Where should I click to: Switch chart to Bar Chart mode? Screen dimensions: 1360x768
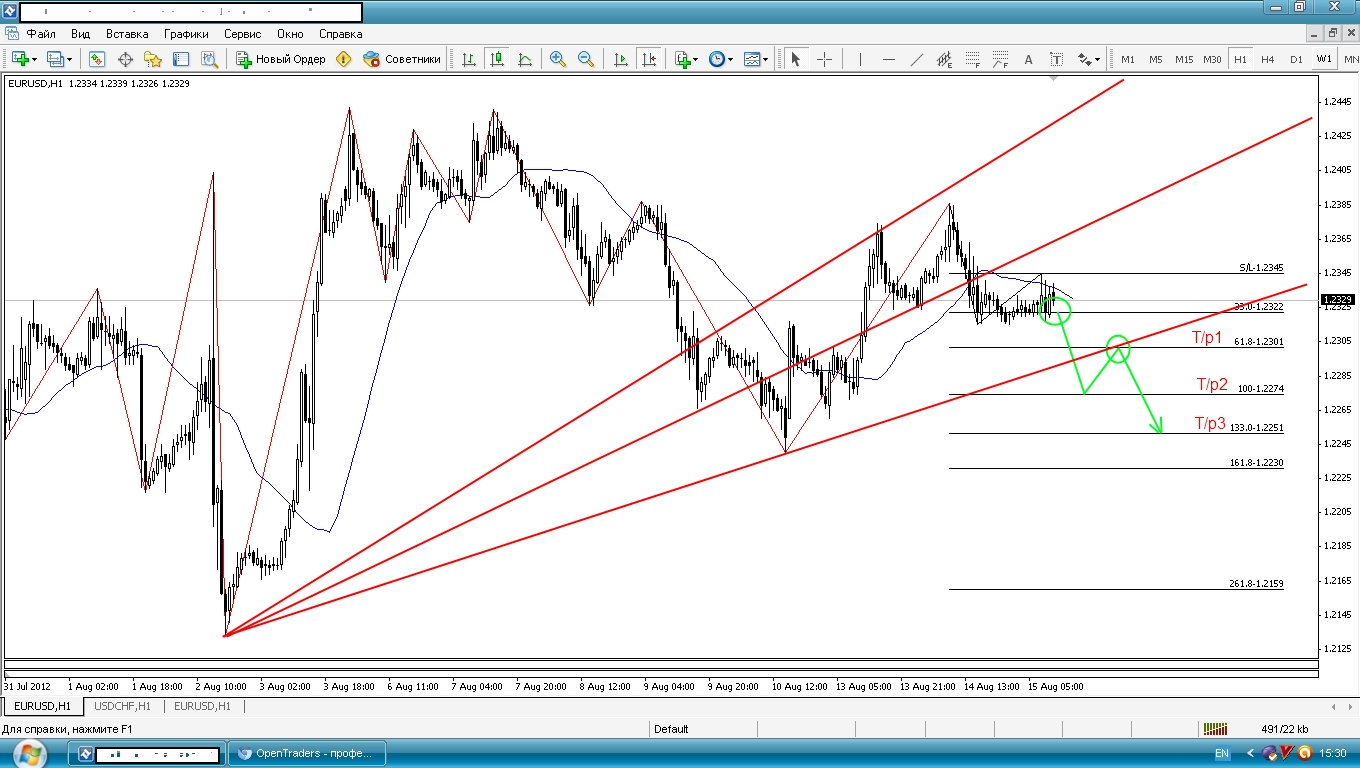point(468,59)
